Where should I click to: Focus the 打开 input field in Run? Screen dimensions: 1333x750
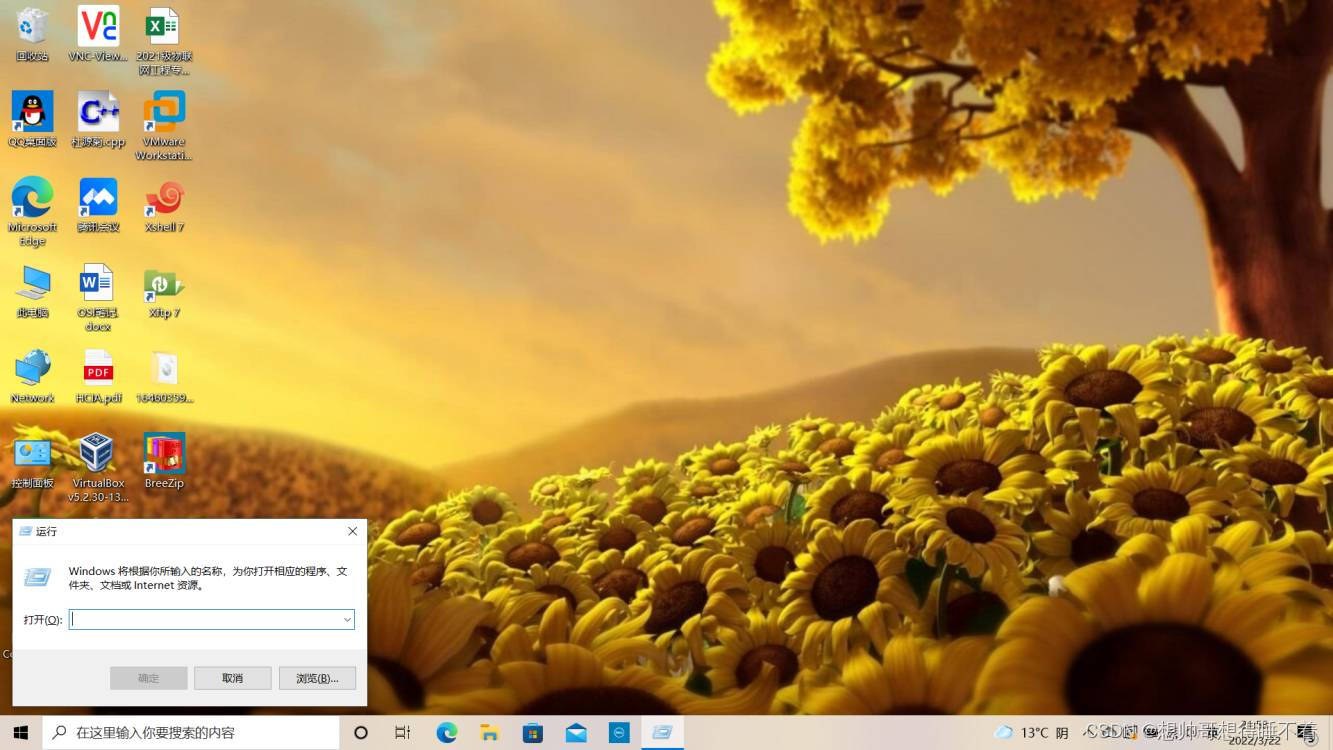point(212,619)
